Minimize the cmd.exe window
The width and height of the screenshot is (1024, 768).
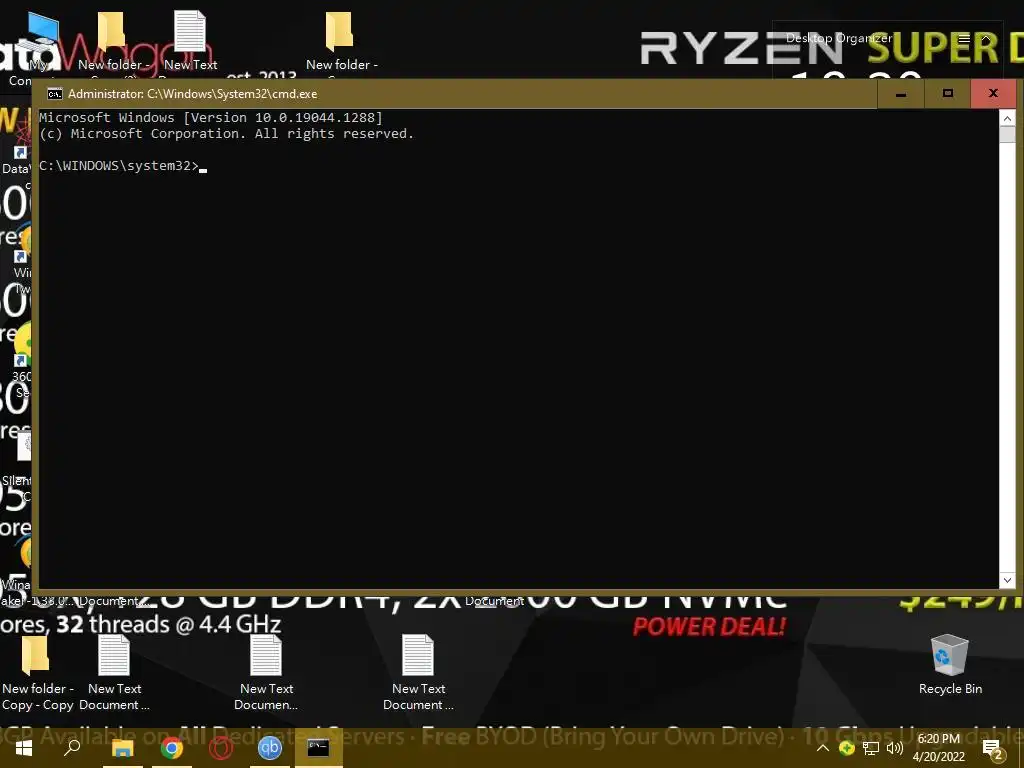tap(901, 94)
